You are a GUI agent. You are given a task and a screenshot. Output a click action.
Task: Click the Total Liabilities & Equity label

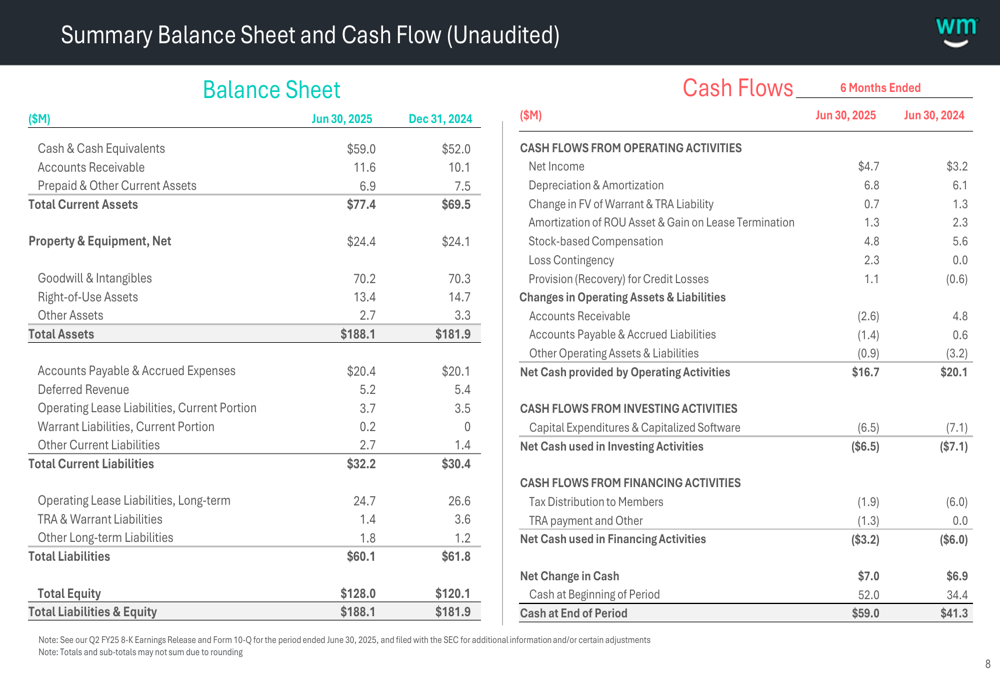pyautogui.click(x=92, y=611)
